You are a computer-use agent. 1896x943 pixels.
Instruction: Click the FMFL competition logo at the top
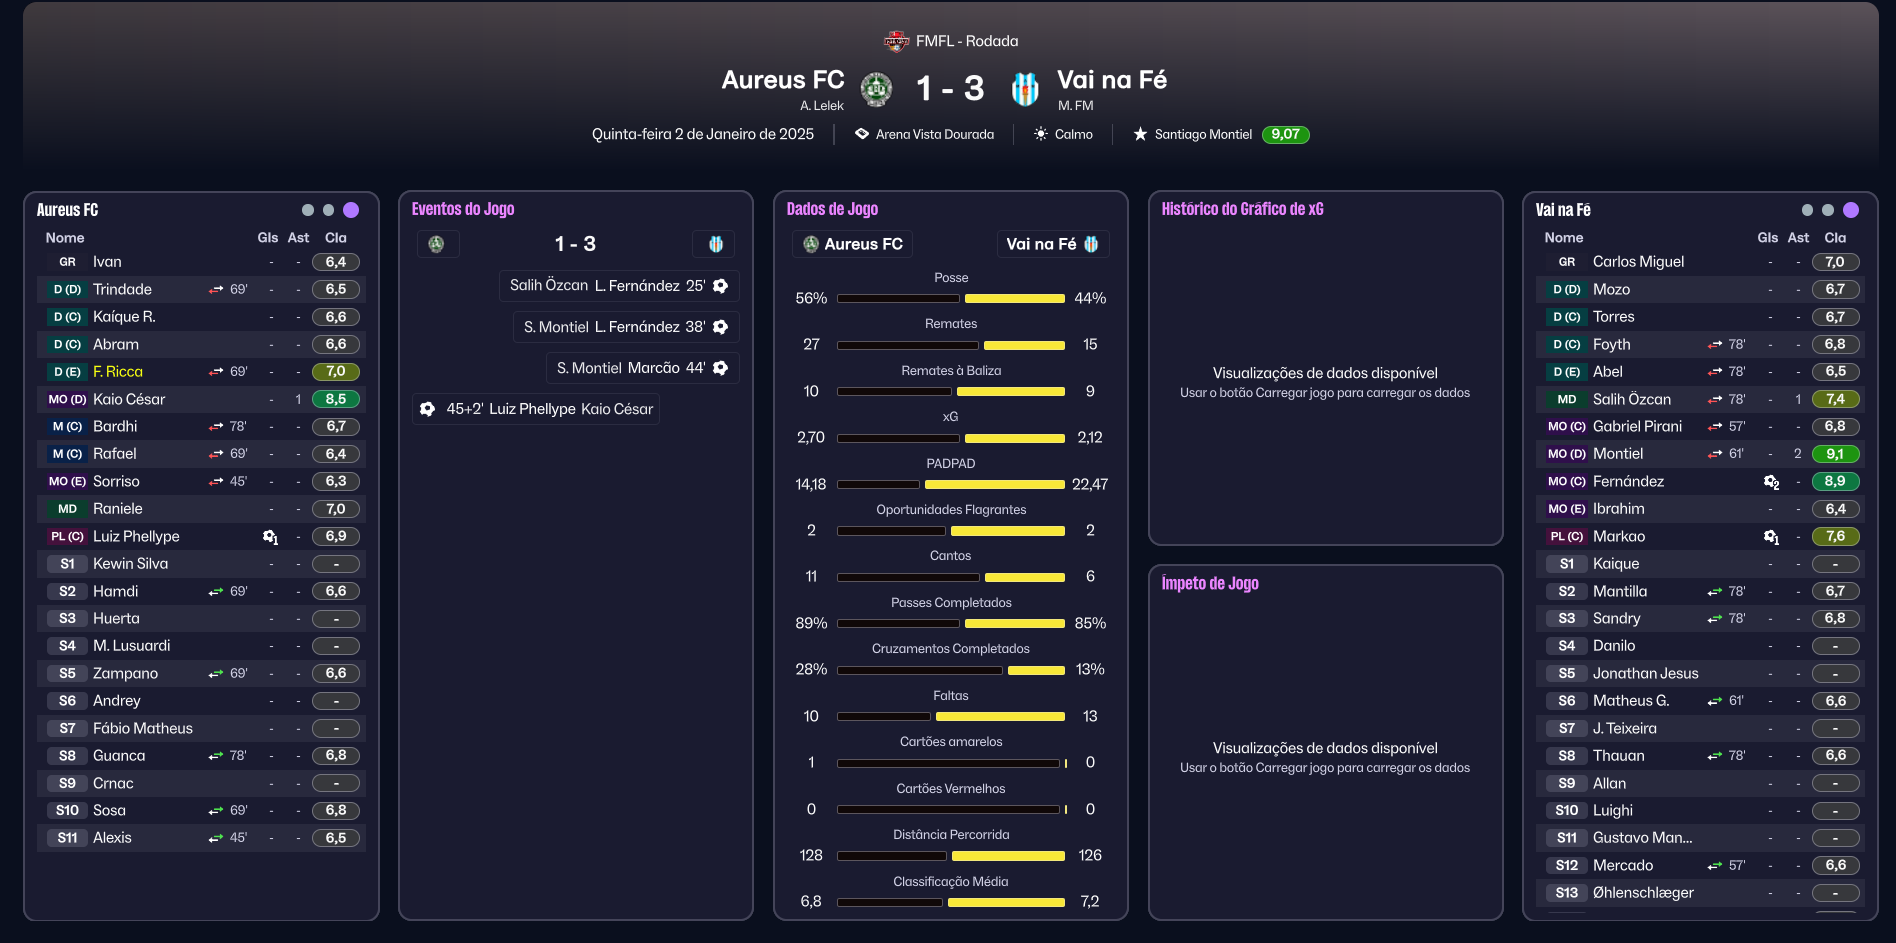point(896,41)
